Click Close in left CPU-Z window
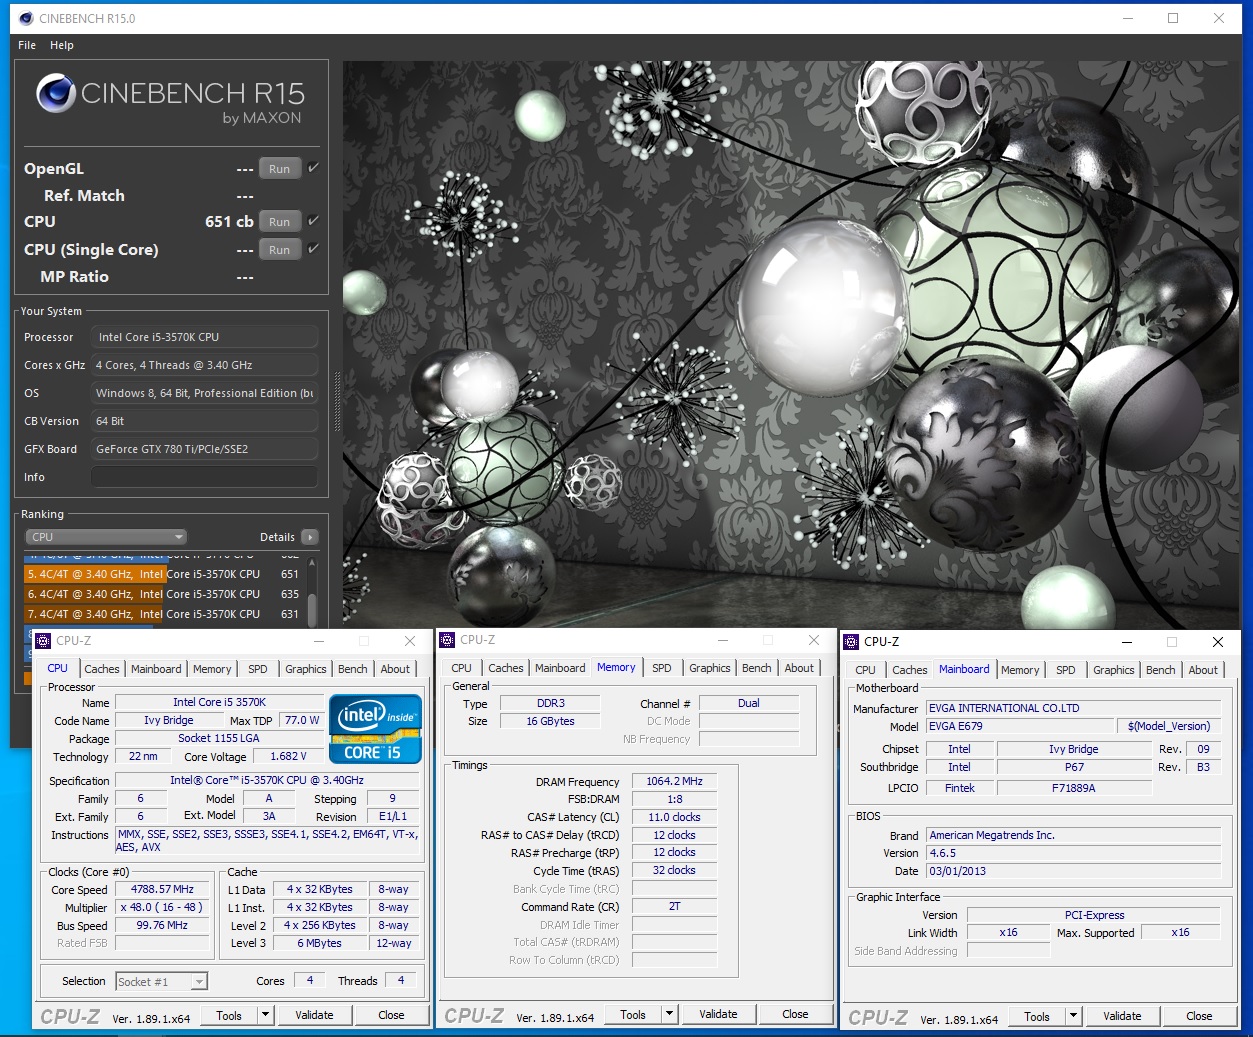This screenshot has height=1037, width=1253. coord(391,1015)
